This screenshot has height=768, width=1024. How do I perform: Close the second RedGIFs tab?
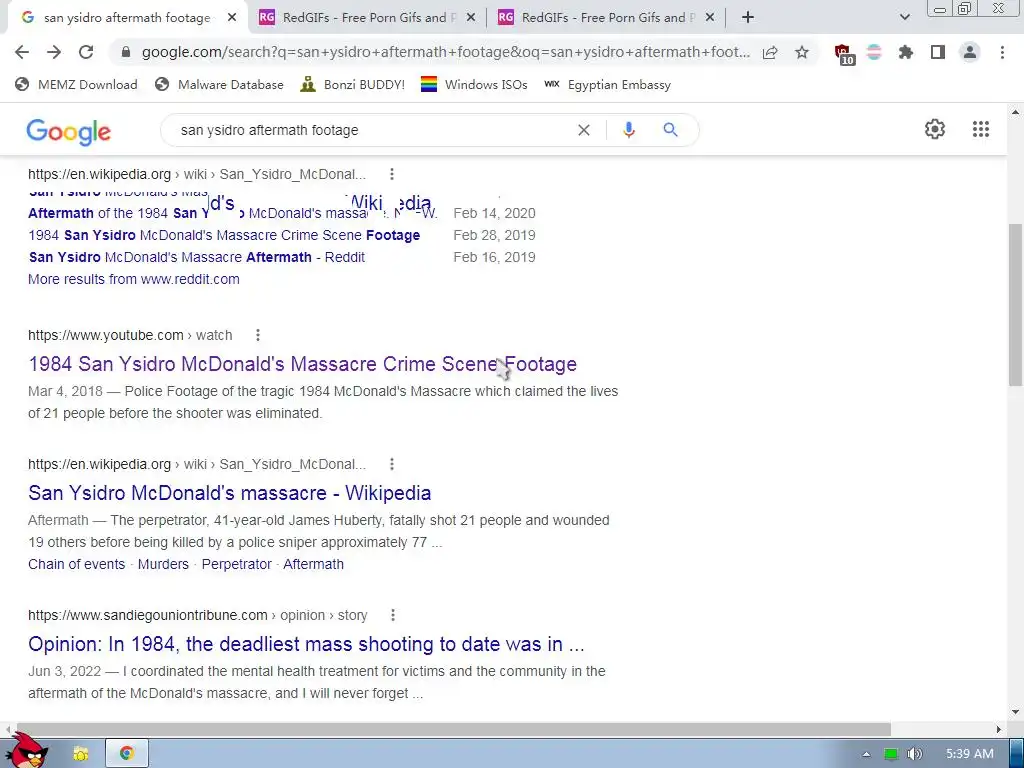(x=710, y=18)
